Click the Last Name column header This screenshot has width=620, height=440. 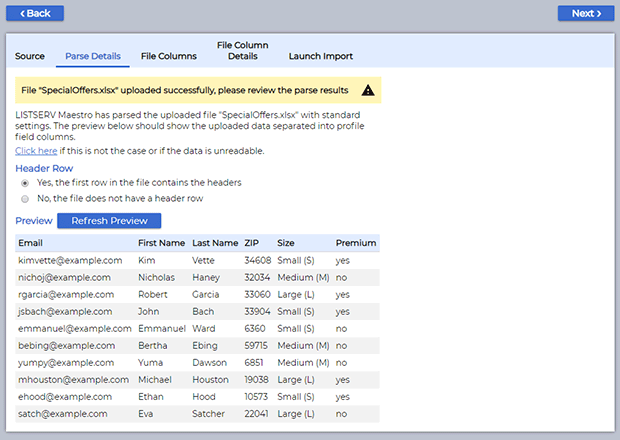[x=215, y=243]
